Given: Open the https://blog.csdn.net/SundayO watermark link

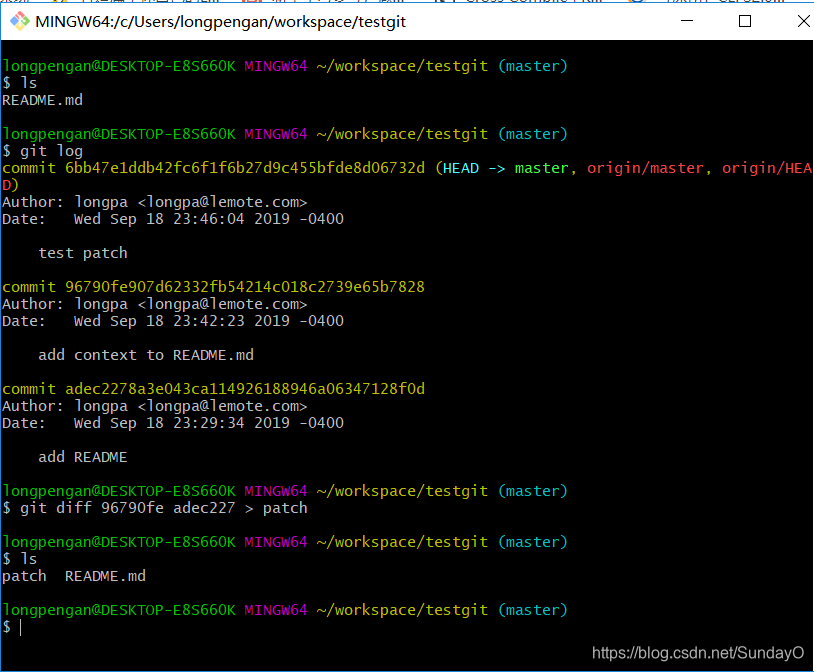Looking at the screenshot, I should (697, 652).
